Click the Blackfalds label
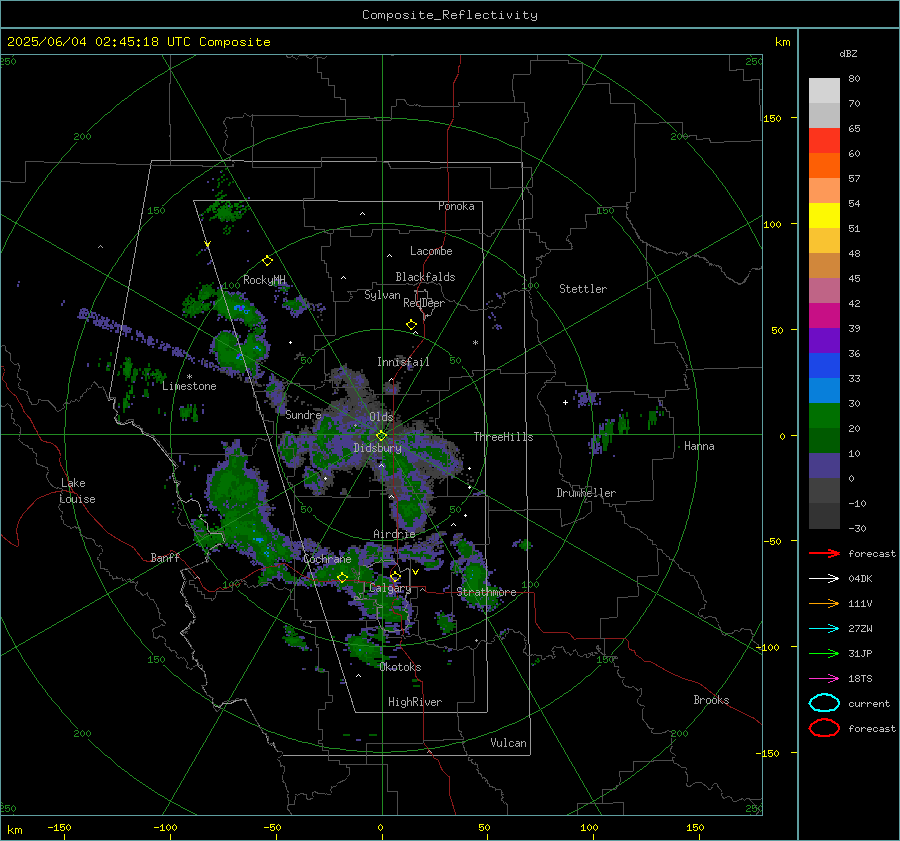900x841 pixels. pyautogui.click(x=425, y=277)
